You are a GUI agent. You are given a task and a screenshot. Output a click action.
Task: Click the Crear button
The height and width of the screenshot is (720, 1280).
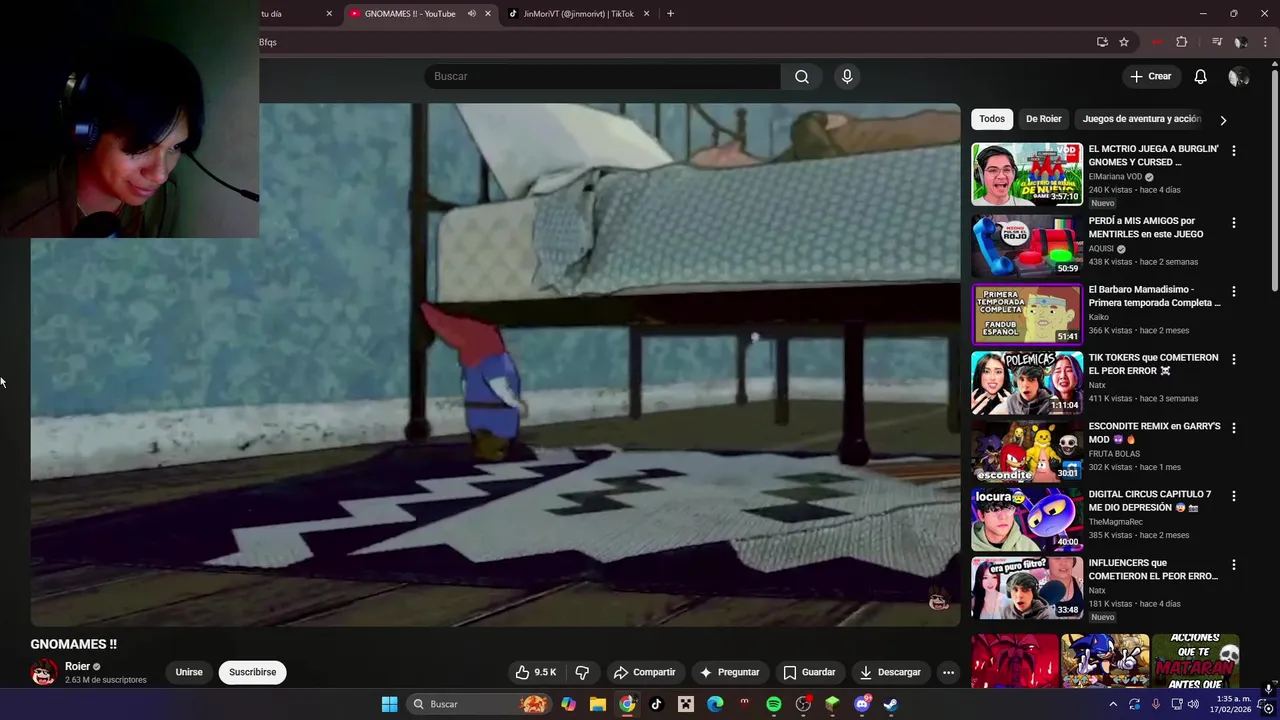coord(1150,76)
